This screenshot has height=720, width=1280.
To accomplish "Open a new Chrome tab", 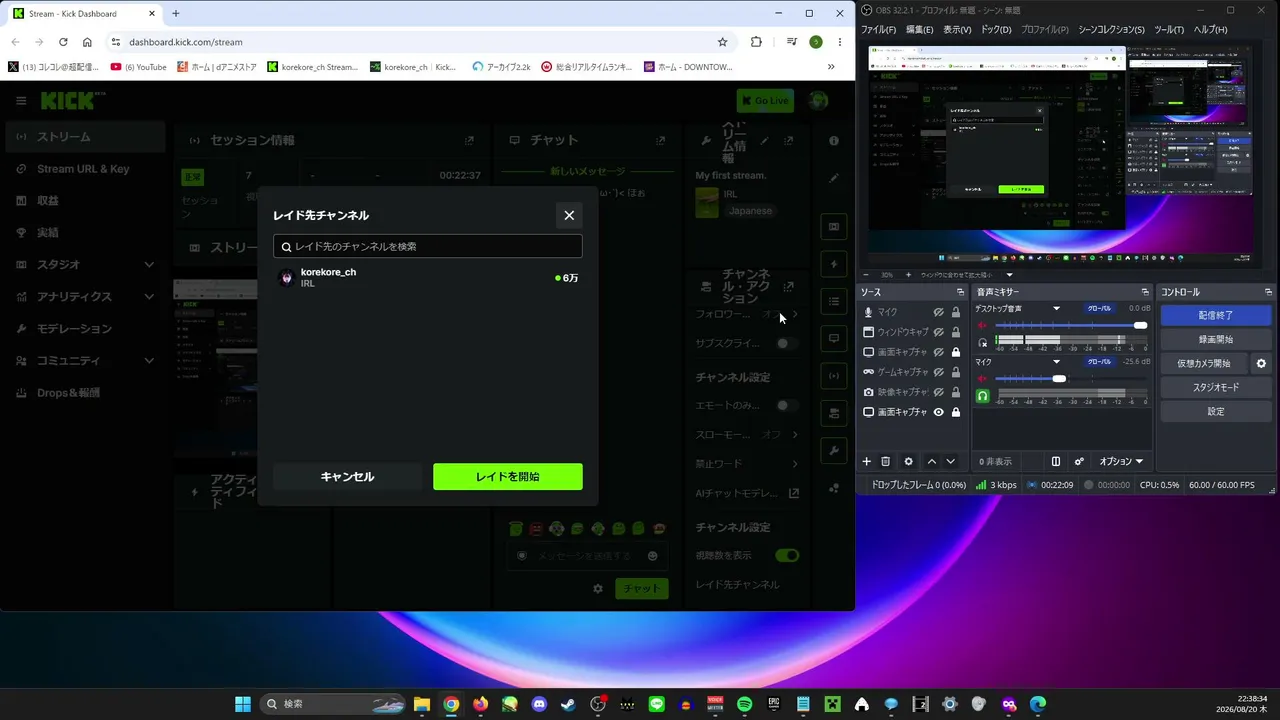I will (x=175, y=14).
